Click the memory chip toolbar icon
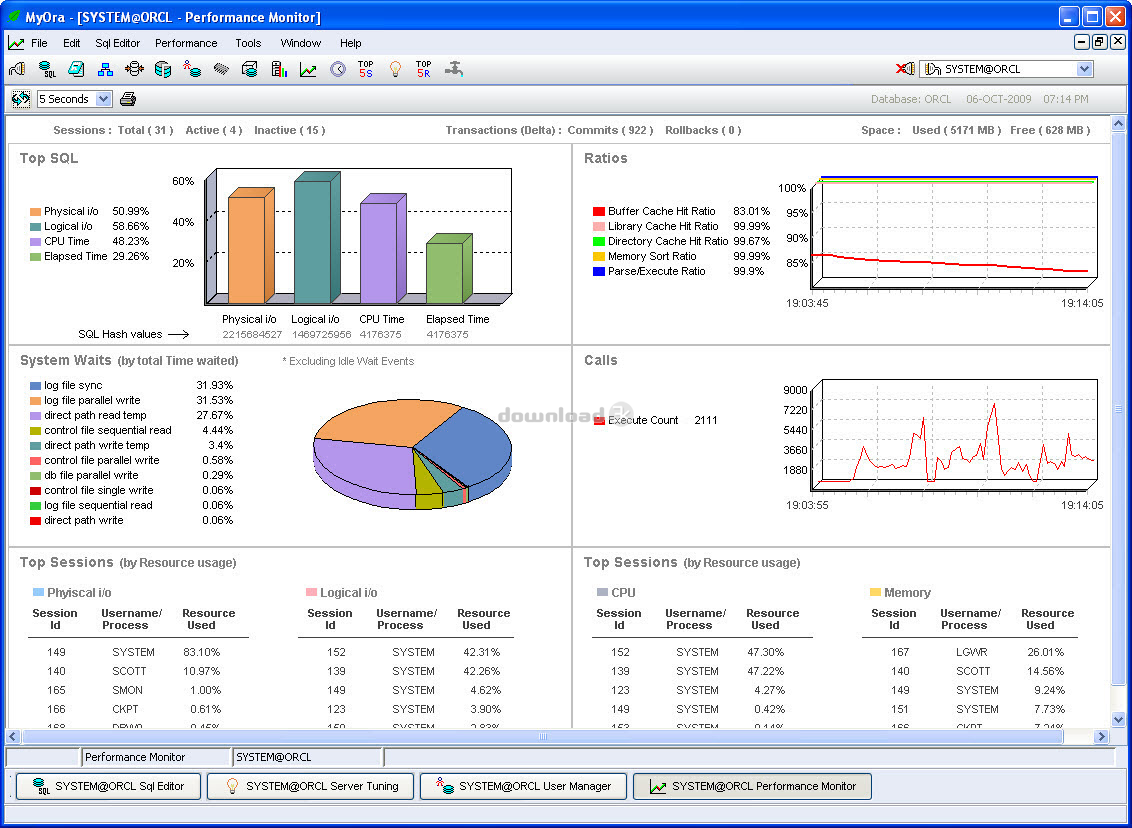 click(x=221, y=69)
